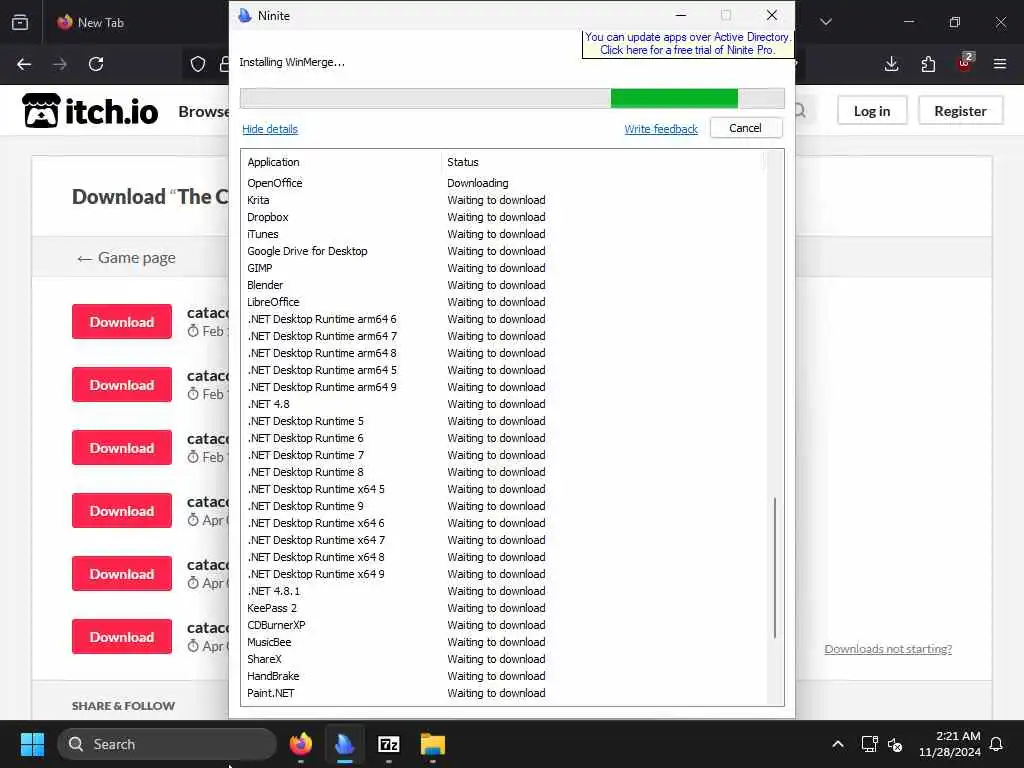Select the Blender row
This screenshot has width=1024, height=768.
(503, 285)
